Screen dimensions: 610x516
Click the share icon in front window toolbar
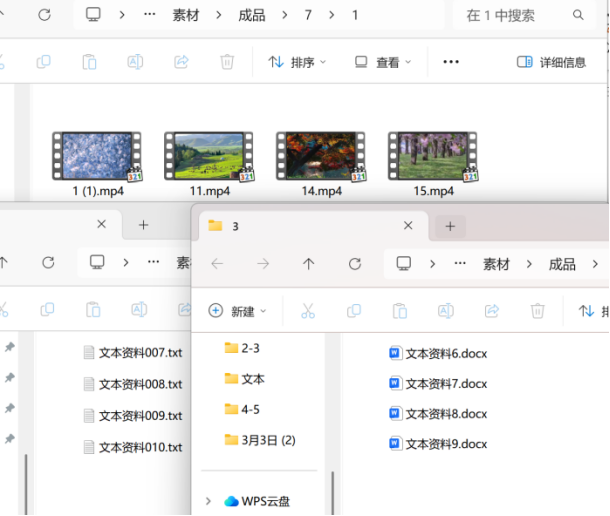[x=492, y=311]
